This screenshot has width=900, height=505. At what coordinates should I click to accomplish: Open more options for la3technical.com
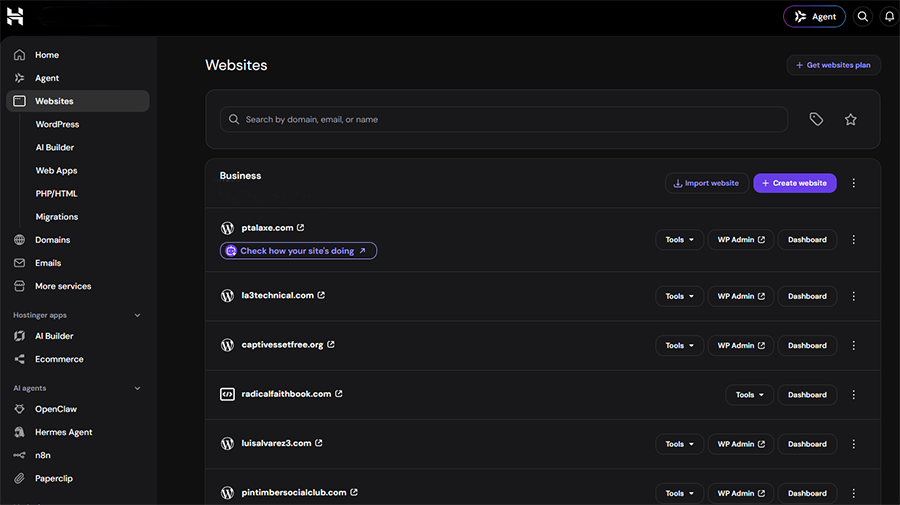(854, 296)
